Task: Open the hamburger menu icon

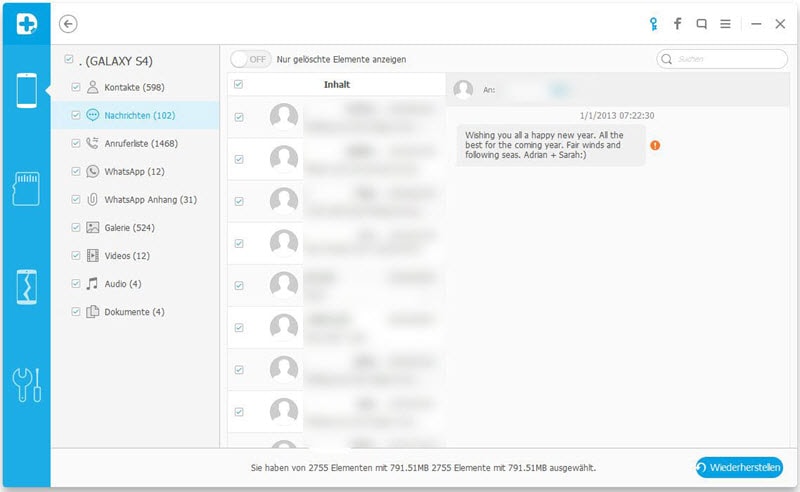Action: tap(725, 23)
